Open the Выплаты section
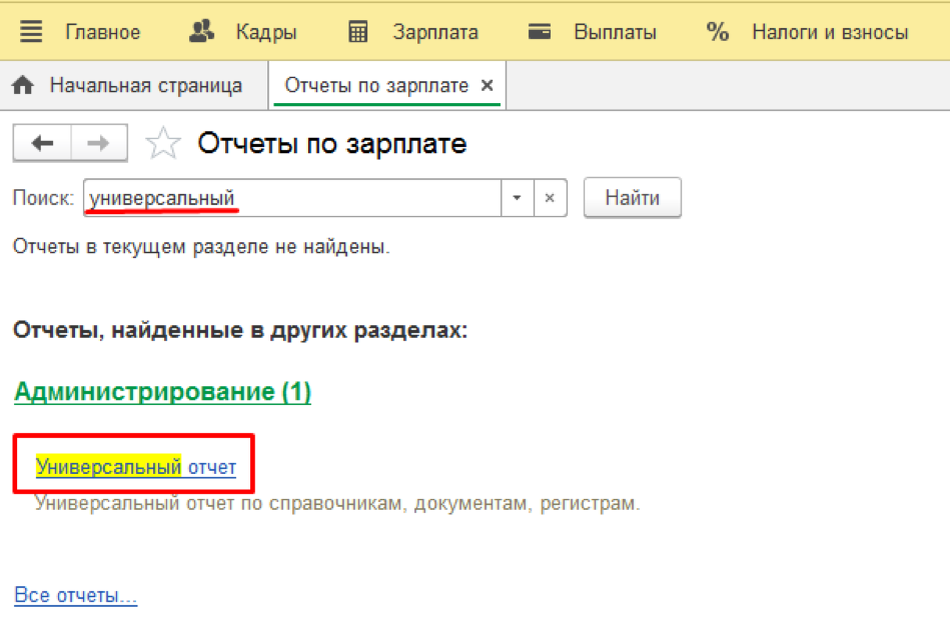Image resolution: width=950 pixels, height=637 pixels. [615, 32]
